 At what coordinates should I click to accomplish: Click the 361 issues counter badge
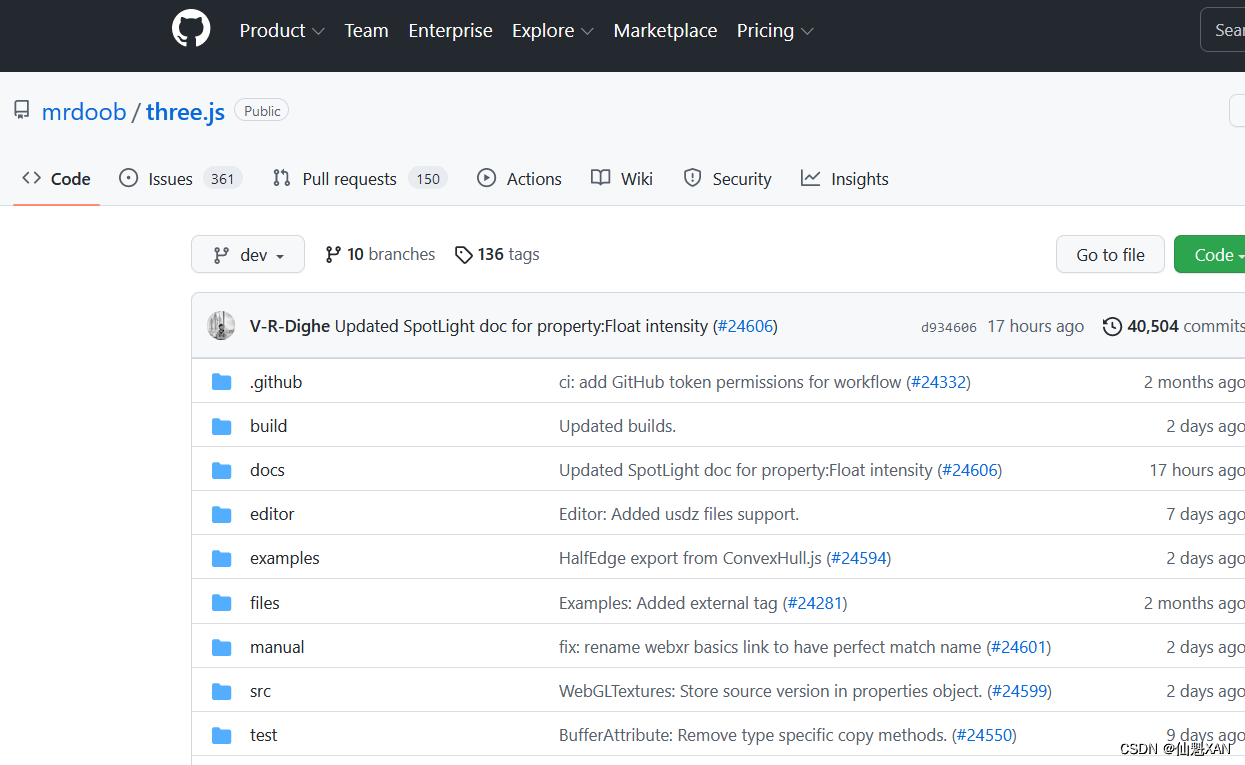222,179
